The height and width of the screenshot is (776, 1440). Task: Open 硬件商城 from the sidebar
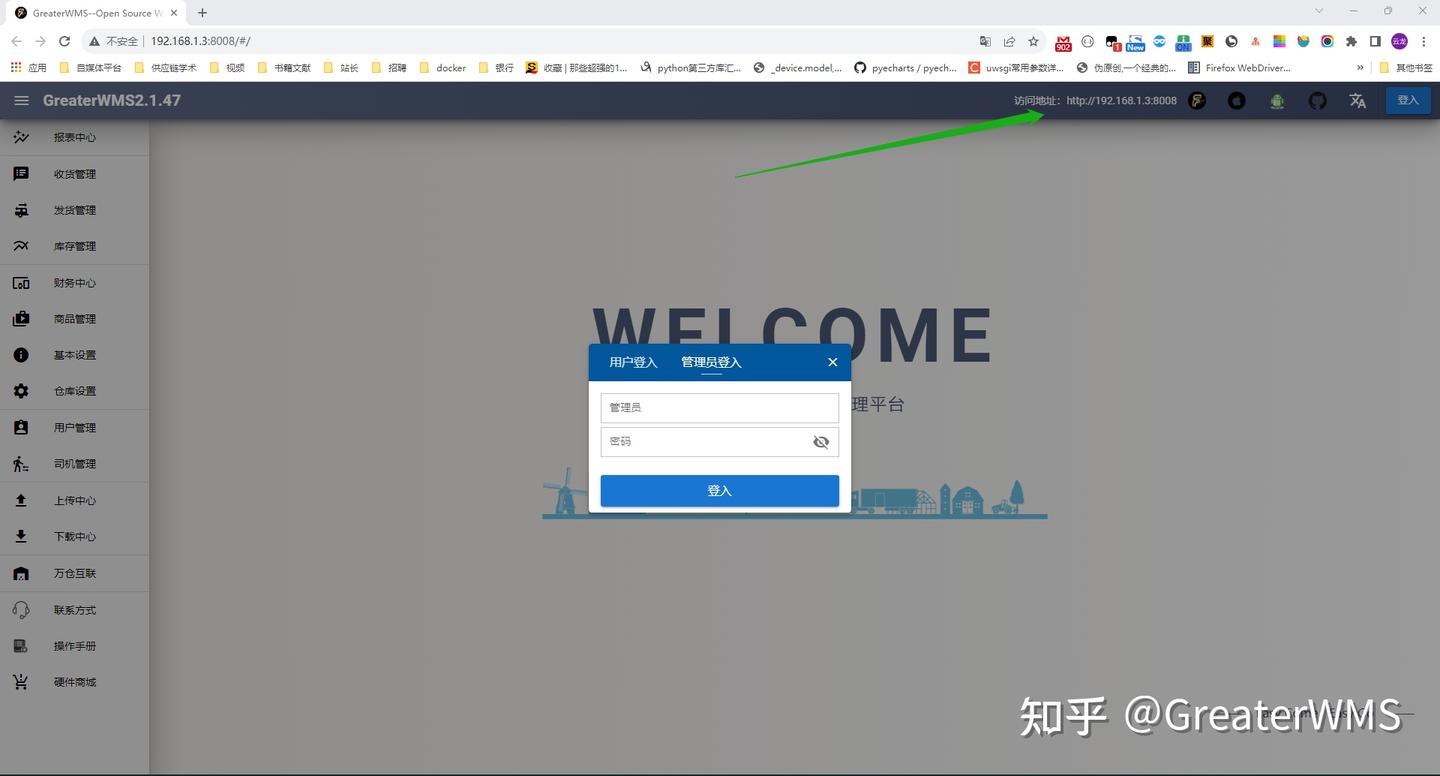(74, 681)
